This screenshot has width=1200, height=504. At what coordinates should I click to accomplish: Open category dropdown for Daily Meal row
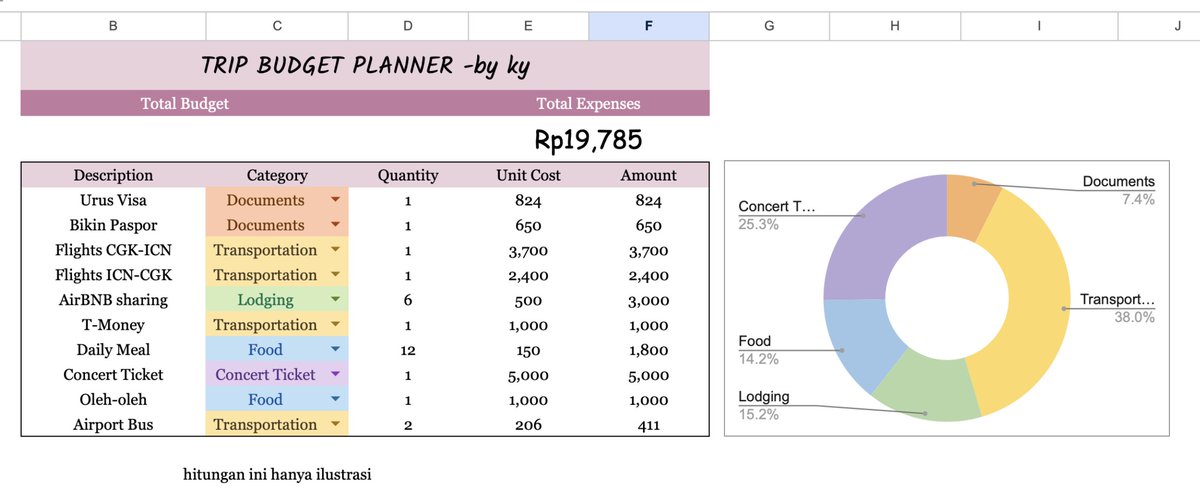(x=335, y=350)
